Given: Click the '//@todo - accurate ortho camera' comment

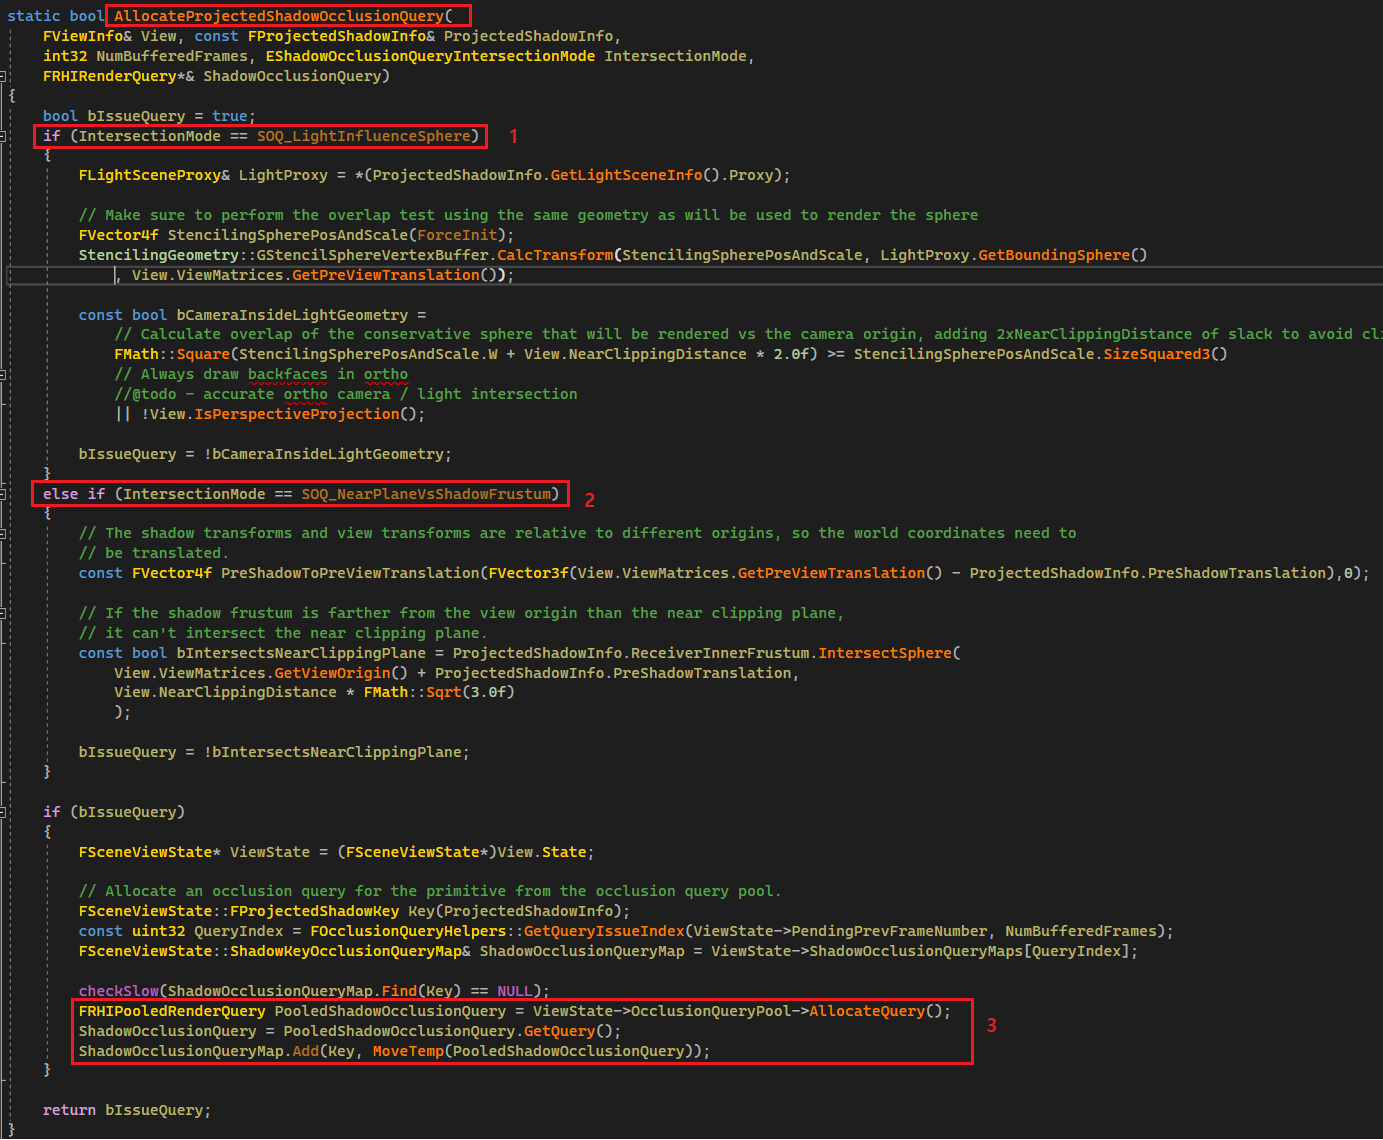Looking at the screenshot, I should [346, 394].
